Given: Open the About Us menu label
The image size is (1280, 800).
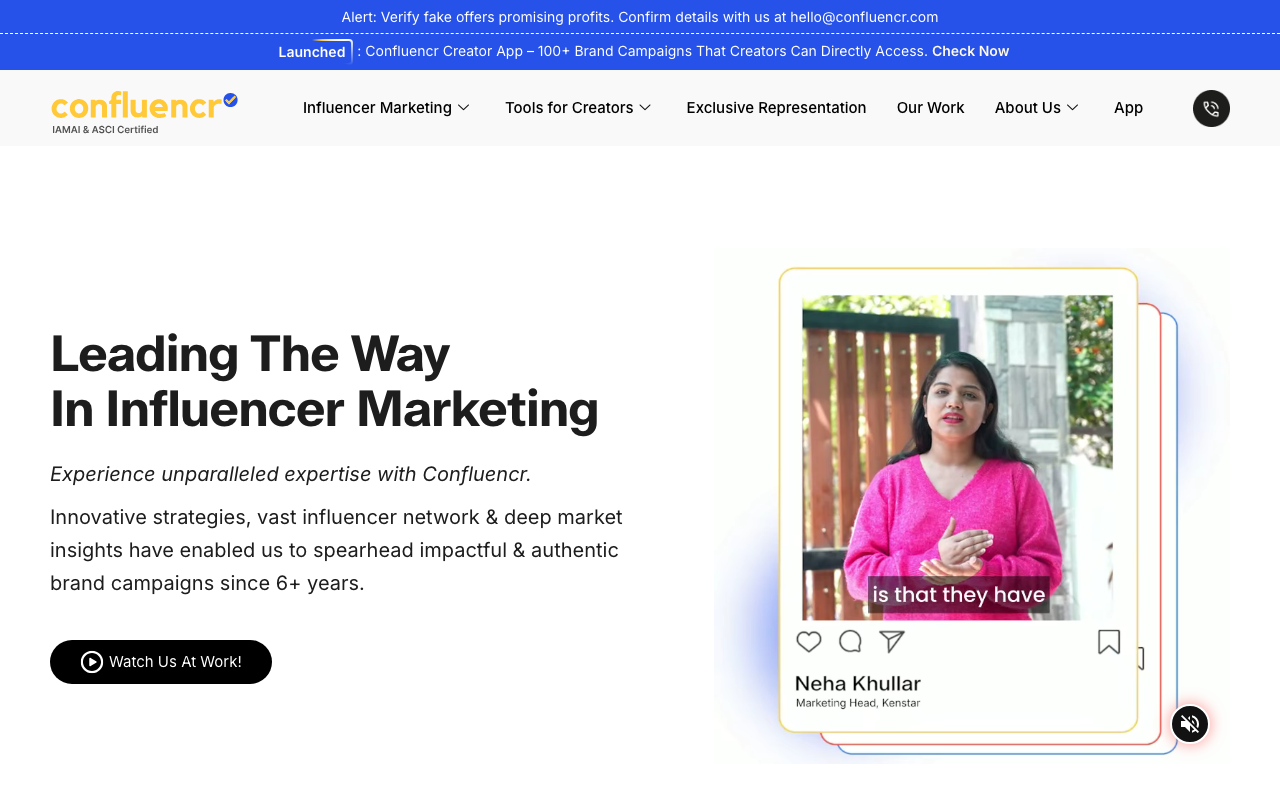Looking at the screenshot, I should pos(1028,108).
